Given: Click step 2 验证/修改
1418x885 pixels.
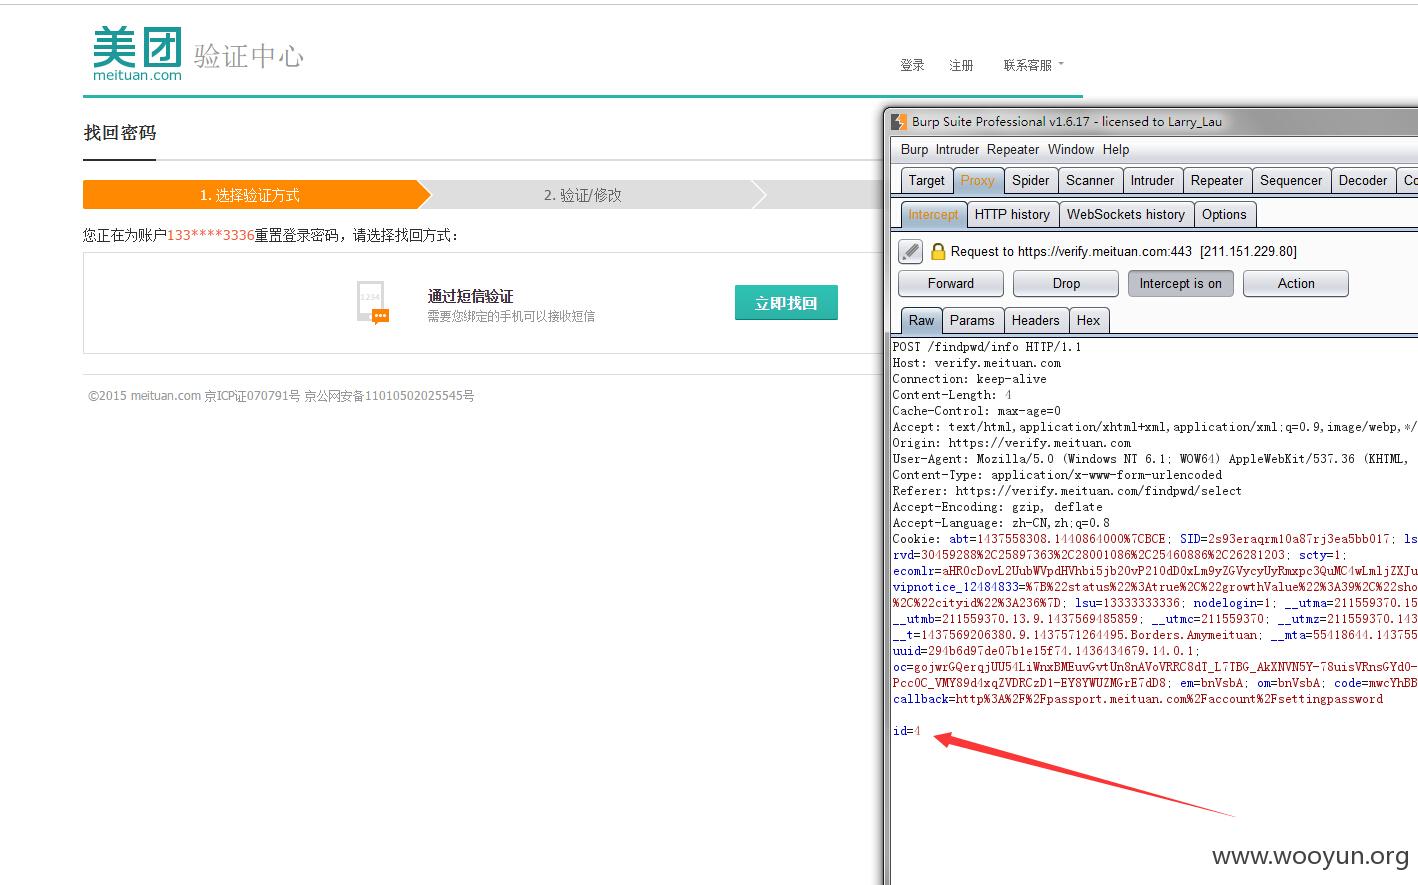Looking at the screenshot, I should (583, 195).
